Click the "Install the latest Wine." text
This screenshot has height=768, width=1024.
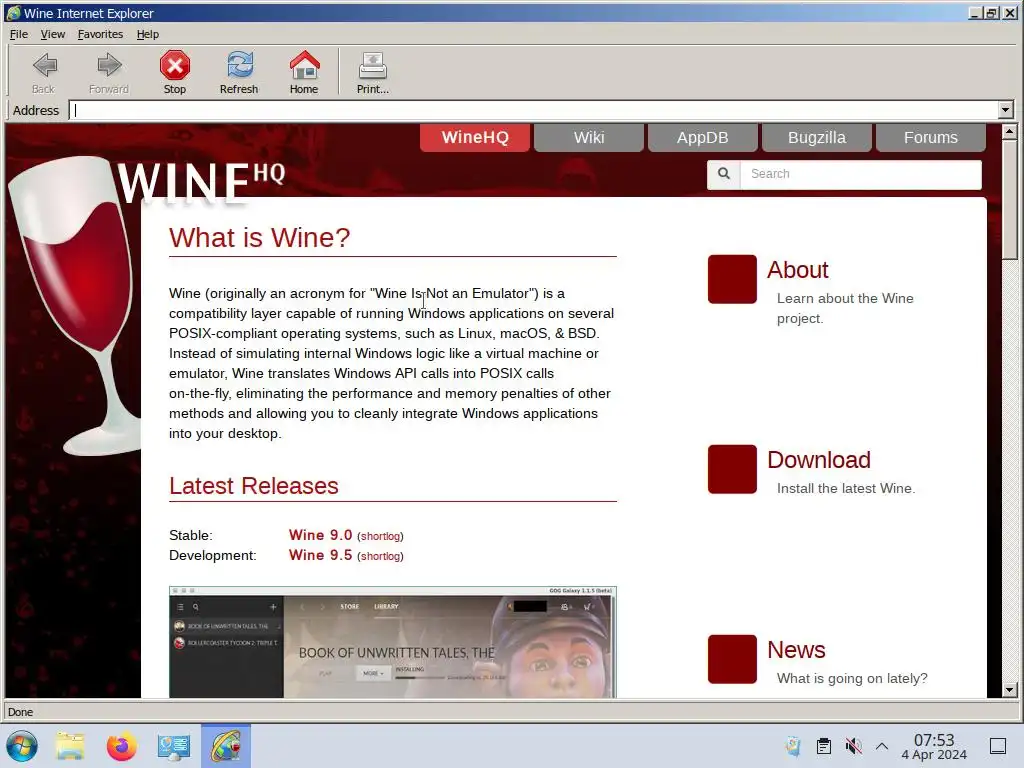coord(846,488)
